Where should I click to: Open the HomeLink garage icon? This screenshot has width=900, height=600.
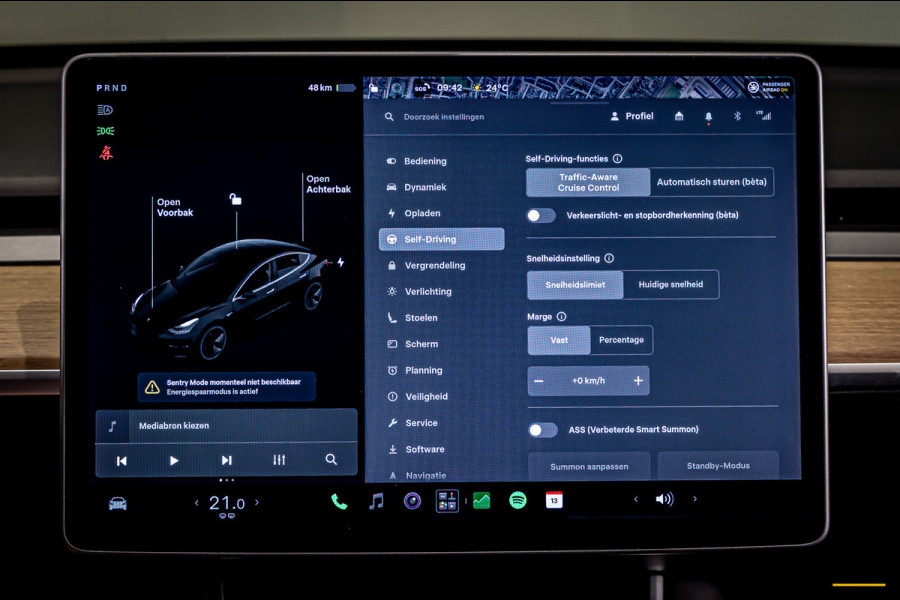679,116
